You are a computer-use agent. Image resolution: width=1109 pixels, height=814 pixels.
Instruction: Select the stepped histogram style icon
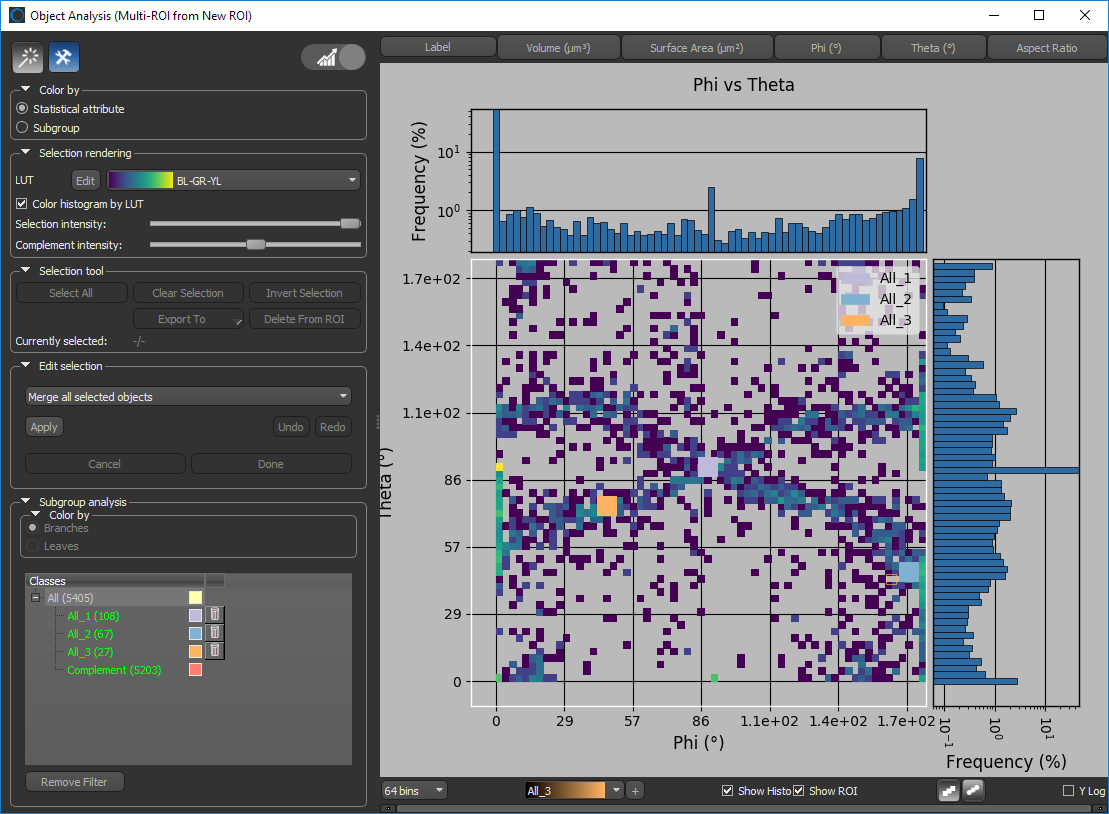[x=948, y=791]
